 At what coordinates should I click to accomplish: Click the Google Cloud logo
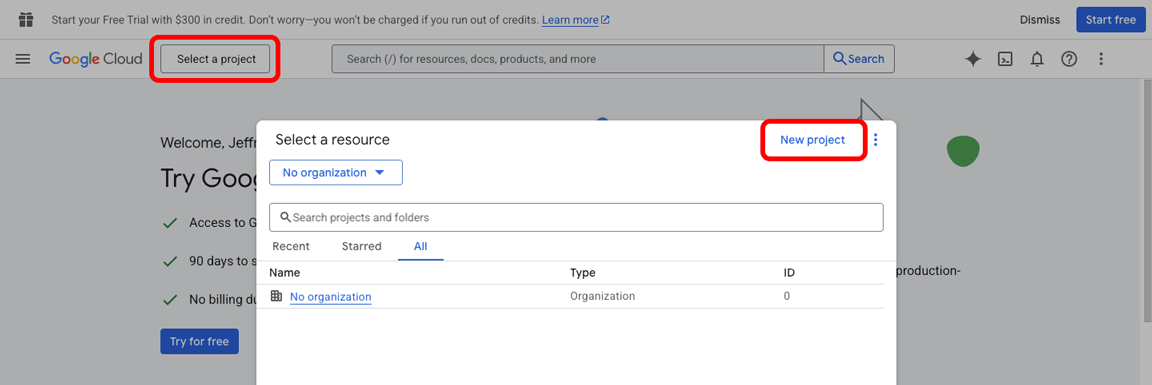pyautogui.click(x=96, y=59)
